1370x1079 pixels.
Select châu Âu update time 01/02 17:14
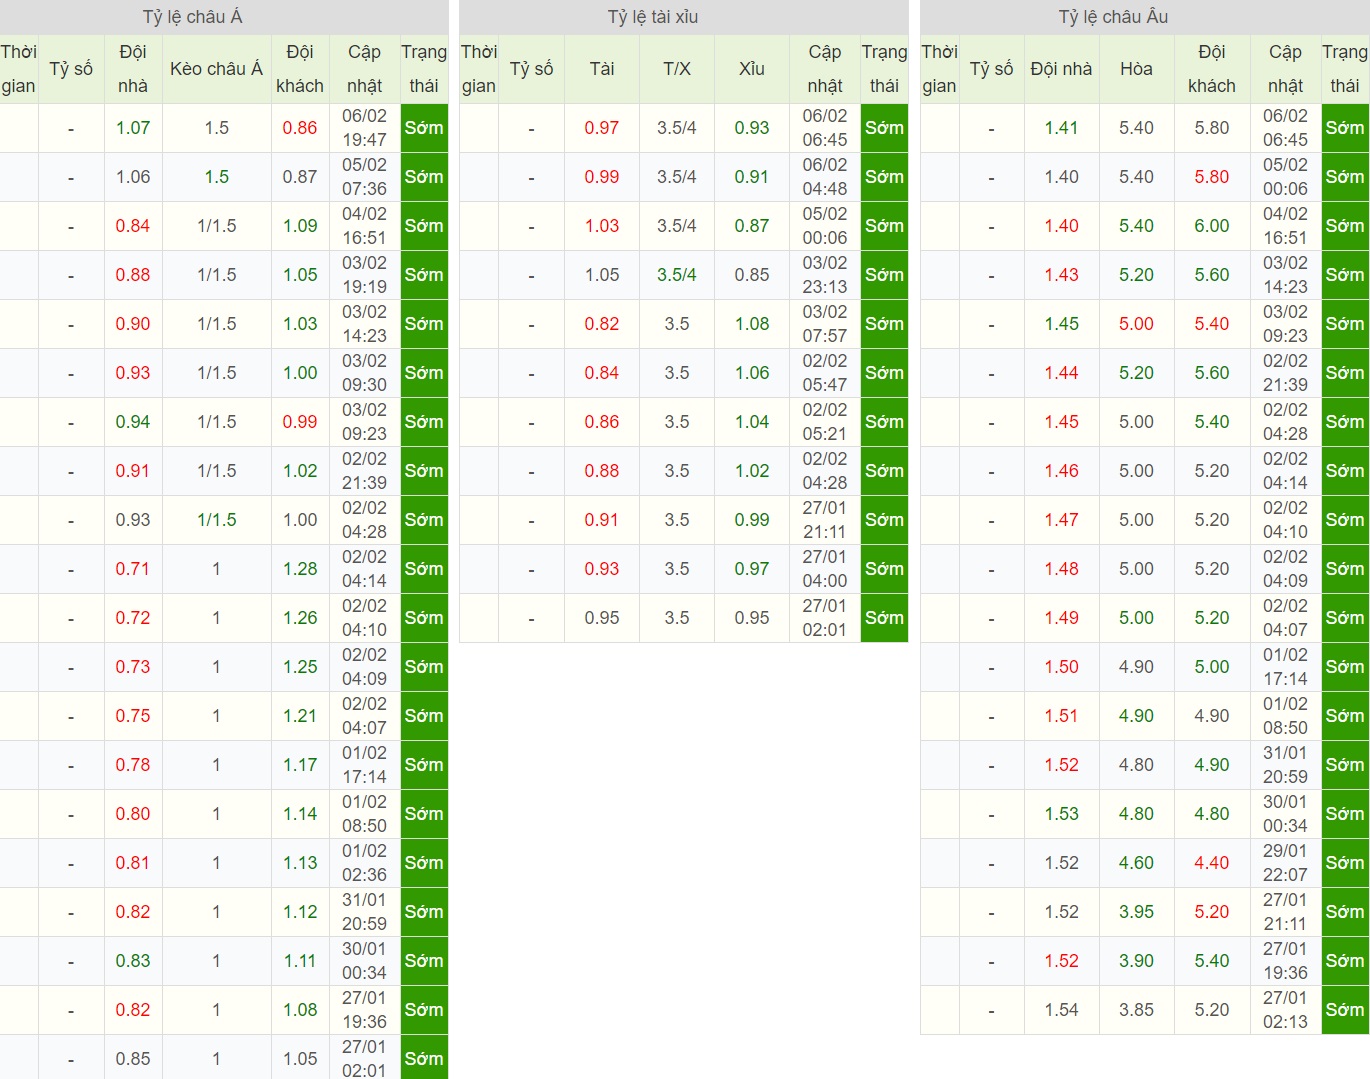coord(1285,667)
